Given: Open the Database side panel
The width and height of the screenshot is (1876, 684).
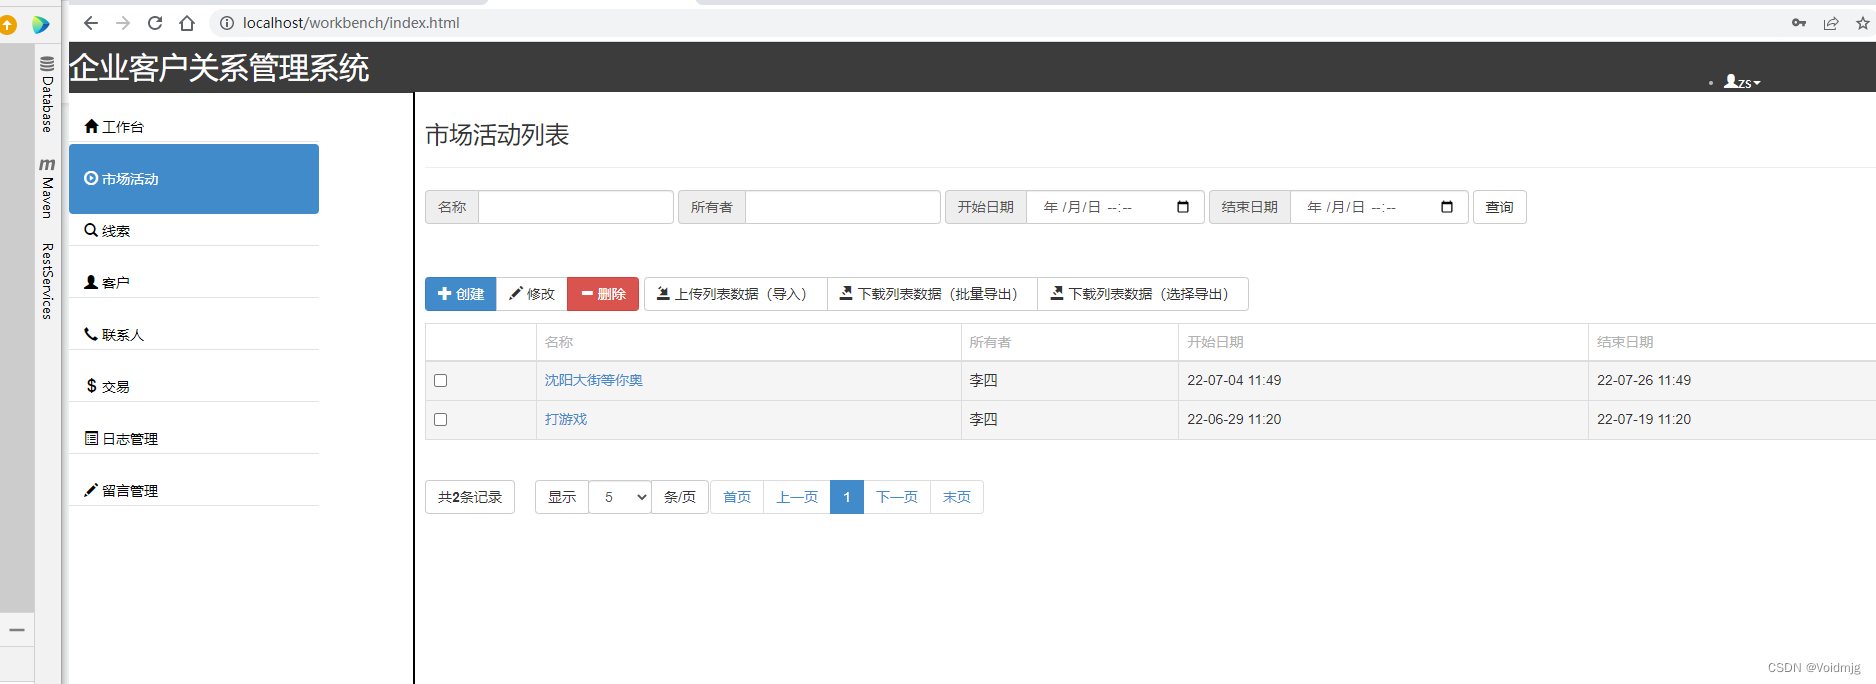Looking at the screenshot, I should (x=47, y=95).
